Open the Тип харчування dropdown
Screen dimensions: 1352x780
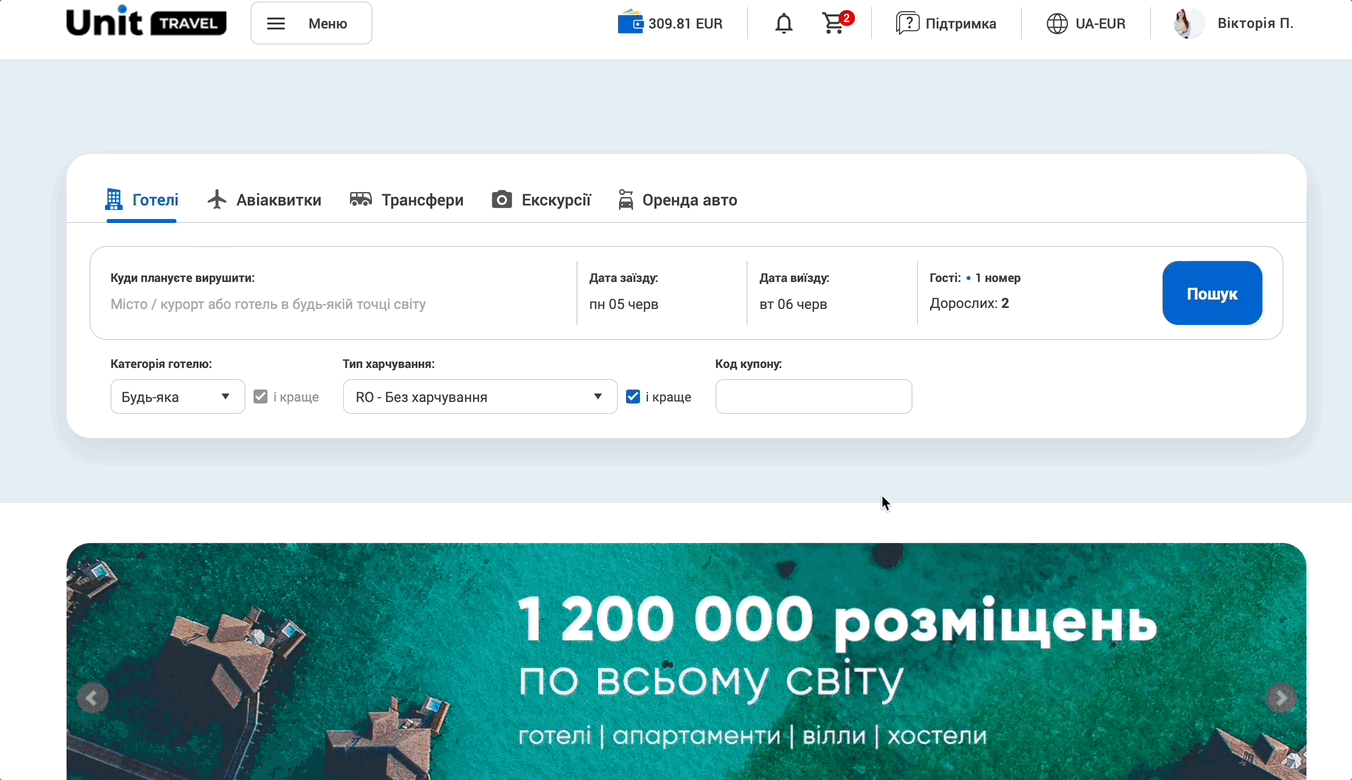pyautogui.click(x=479, y=397)
